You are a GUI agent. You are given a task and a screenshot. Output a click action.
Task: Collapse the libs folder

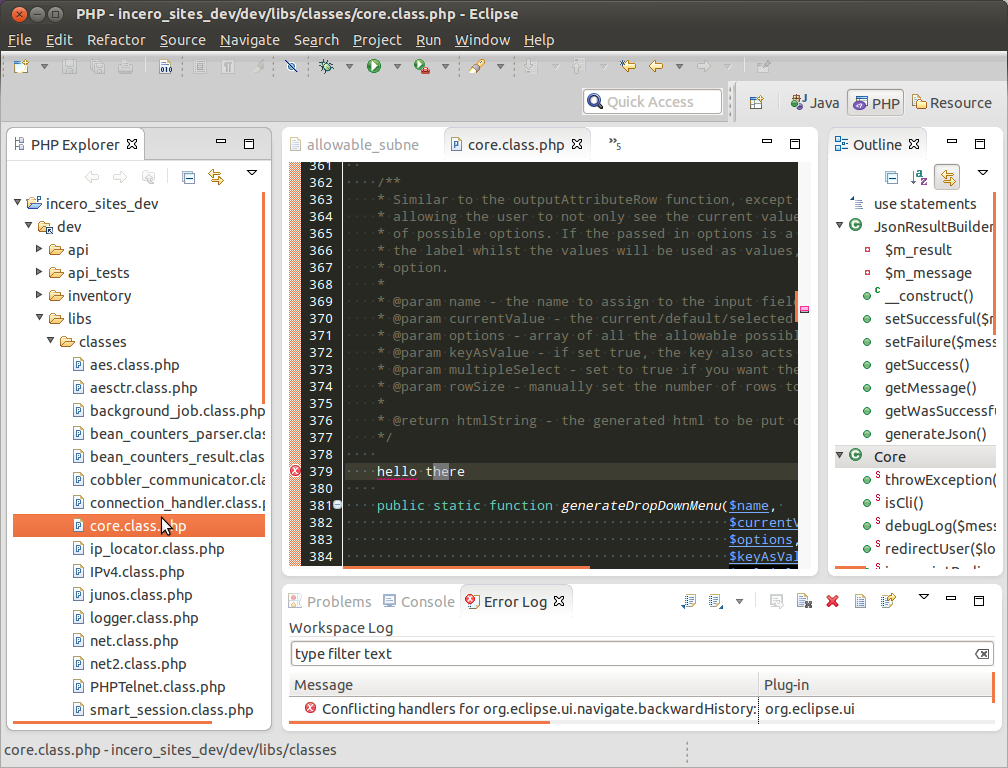[40, 317]
